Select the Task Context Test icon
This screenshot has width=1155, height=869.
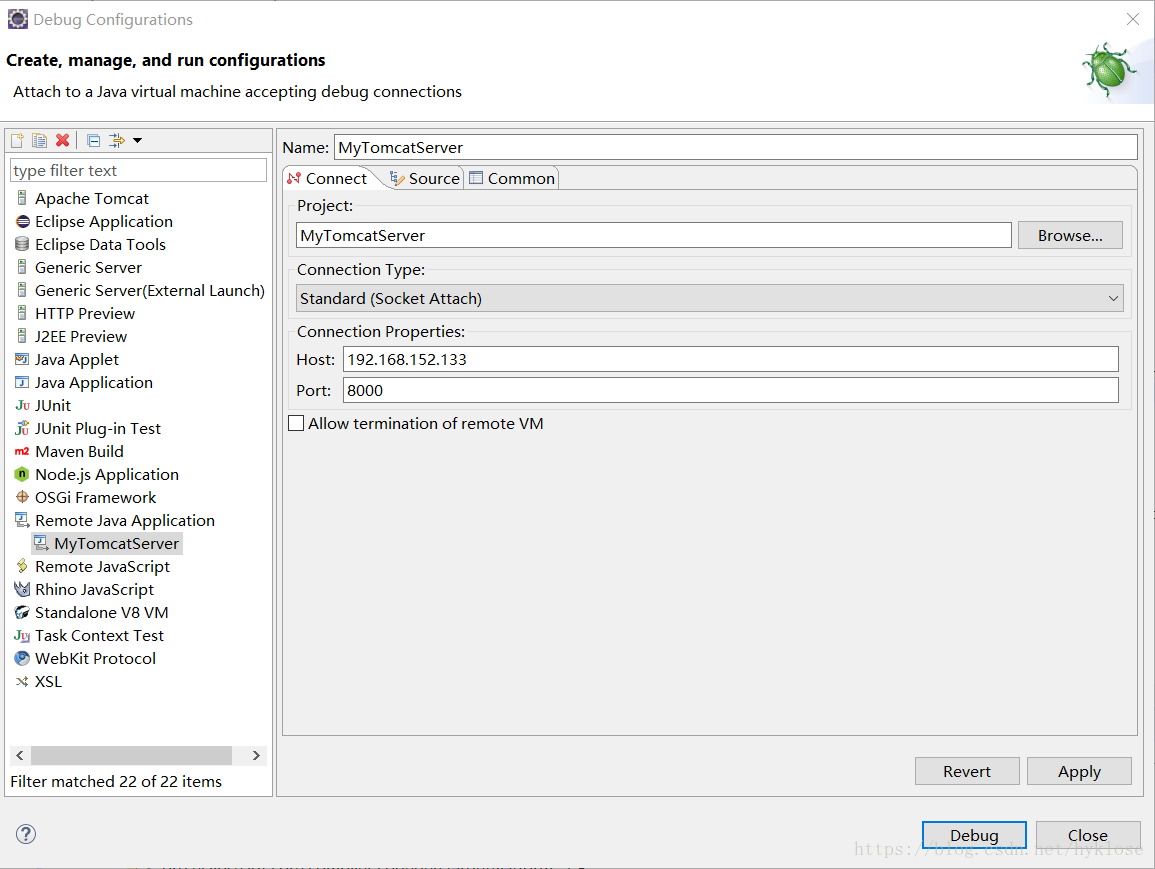point(22,636)
